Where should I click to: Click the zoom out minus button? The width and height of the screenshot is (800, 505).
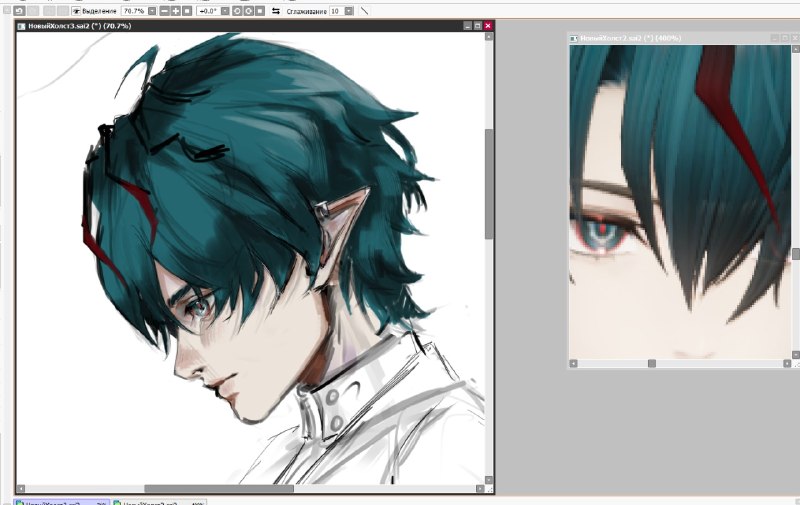pyautogui.click(x=164, y=11)
